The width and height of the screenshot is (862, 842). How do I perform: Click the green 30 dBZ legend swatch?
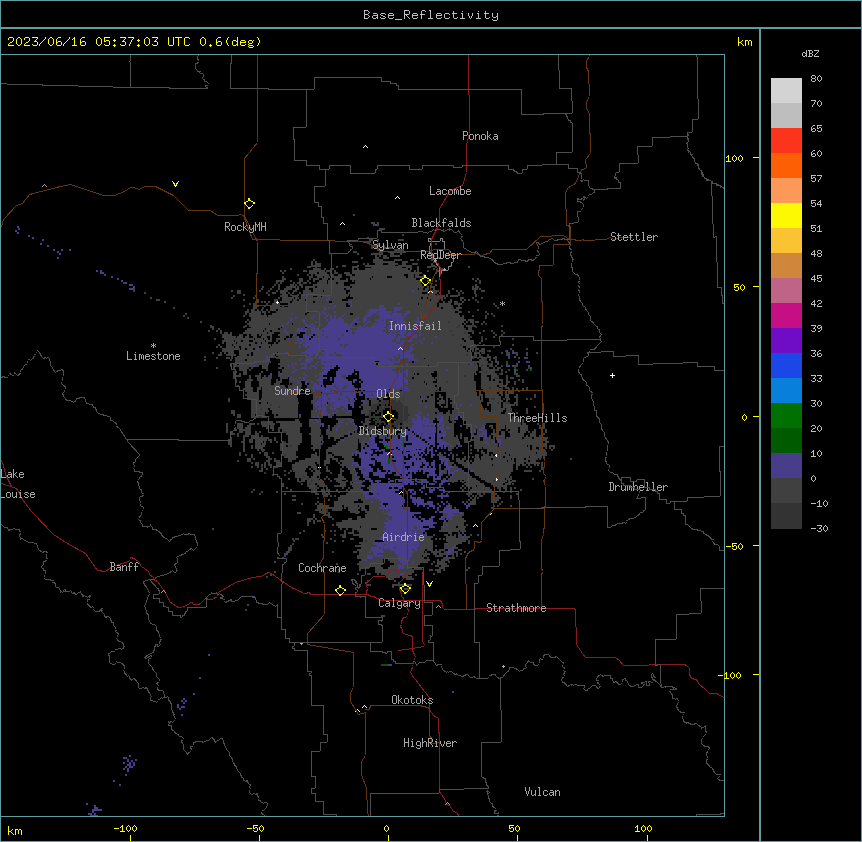pyautogui.click(x=786, y=416)
